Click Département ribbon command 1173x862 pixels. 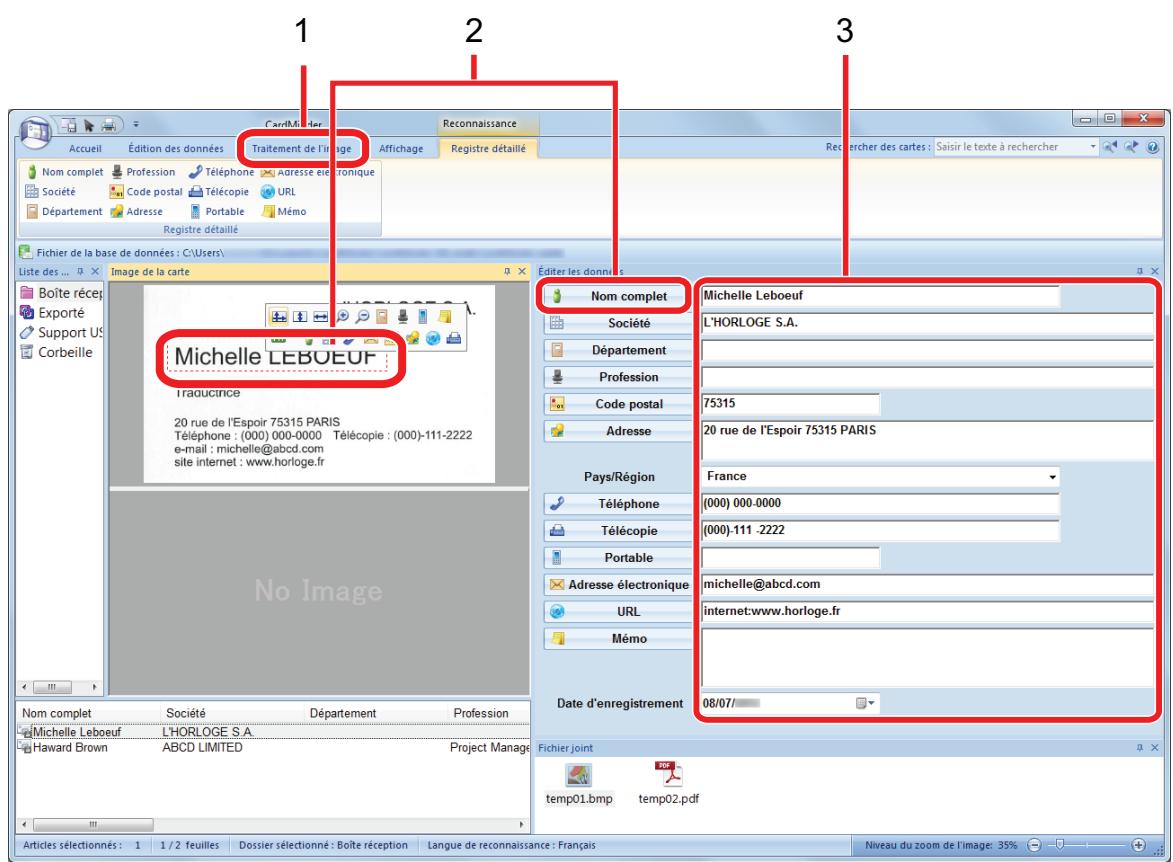[x=64, y=212]
